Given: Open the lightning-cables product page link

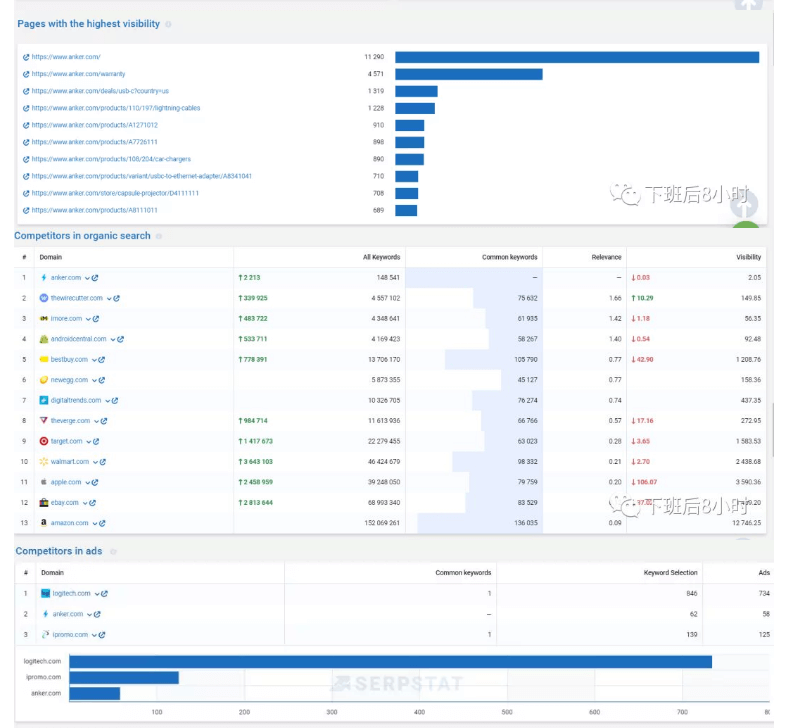Looking at the screenshot, I should (x=115, y=108).
